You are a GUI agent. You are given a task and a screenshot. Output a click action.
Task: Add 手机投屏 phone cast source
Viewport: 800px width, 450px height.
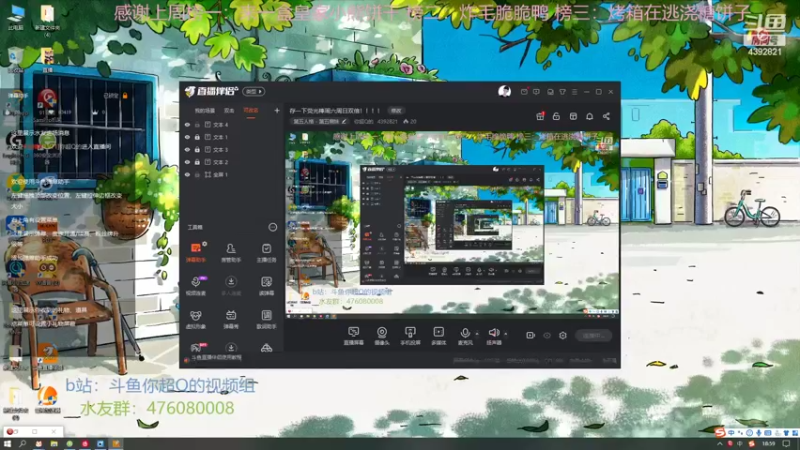pyautogui.click(x=410, y=336)
